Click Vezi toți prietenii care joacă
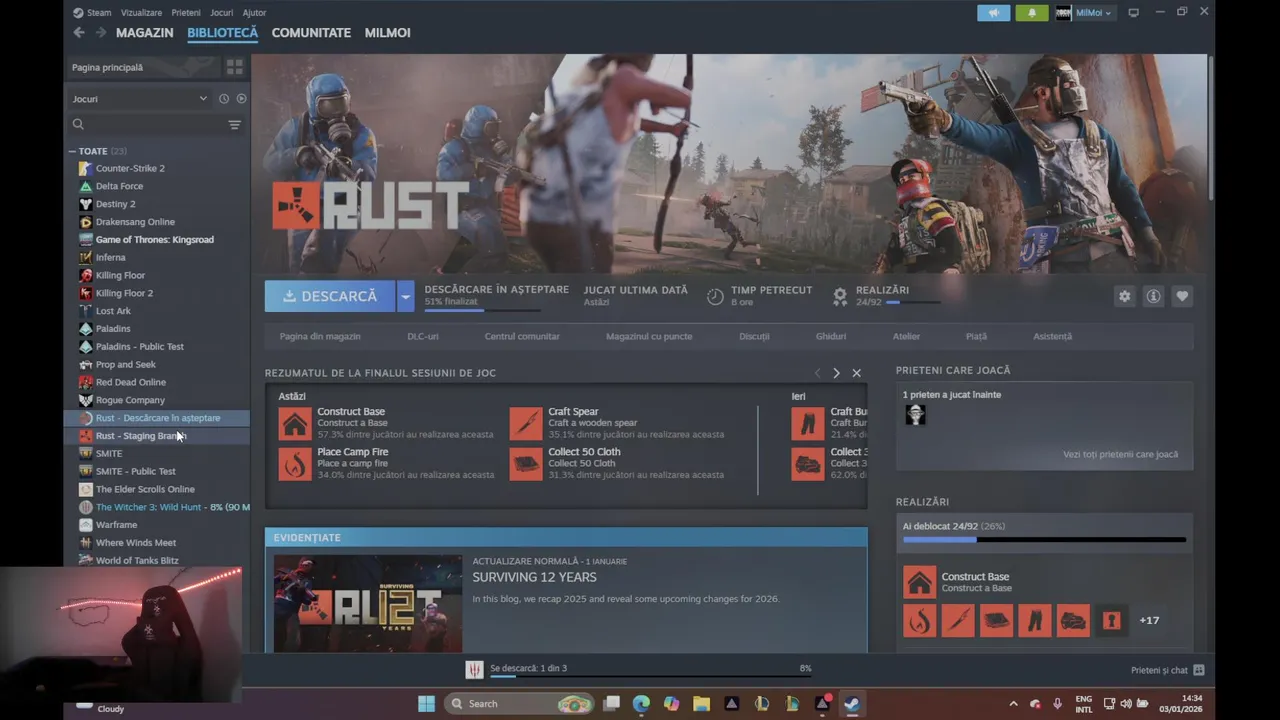This screenshot has width=1280, height=720. point(1120,454)
